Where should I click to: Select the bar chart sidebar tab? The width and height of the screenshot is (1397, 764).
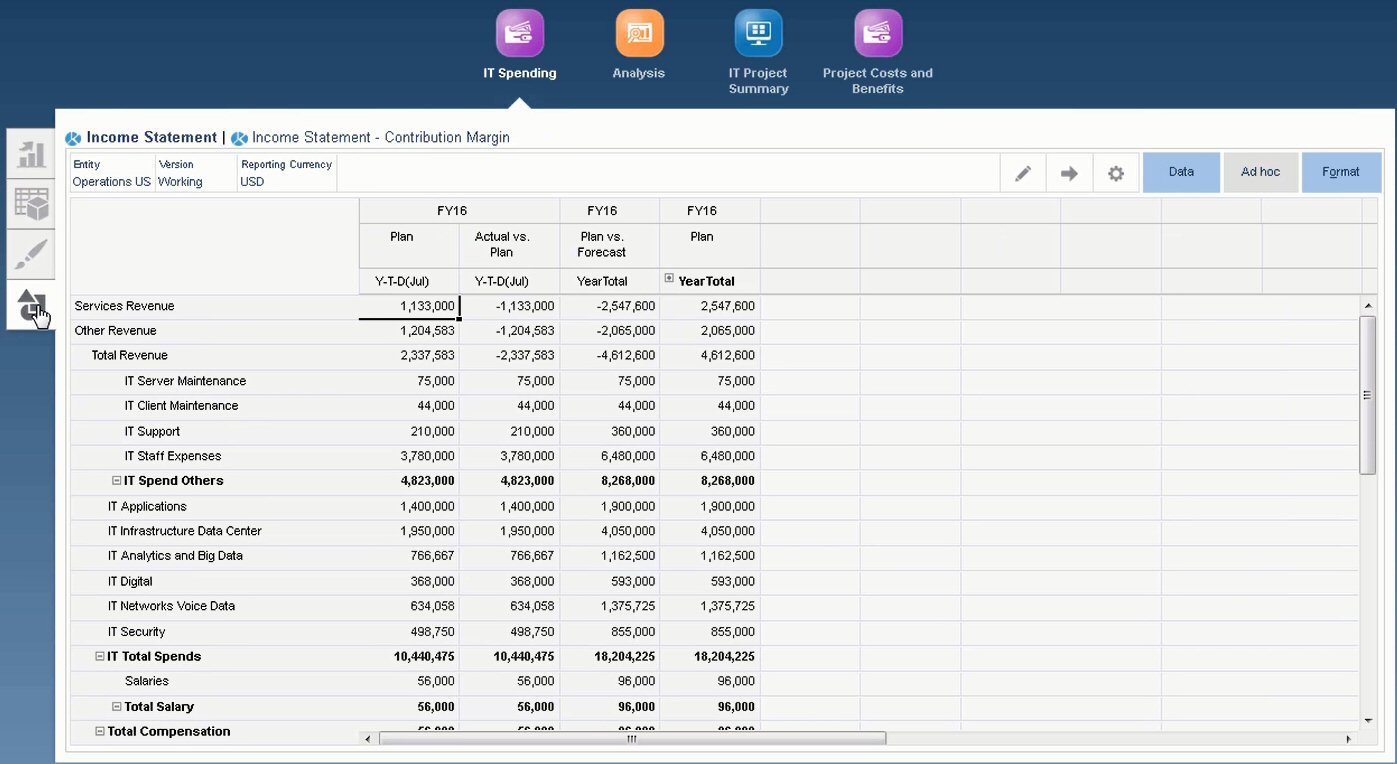[31, 154]
